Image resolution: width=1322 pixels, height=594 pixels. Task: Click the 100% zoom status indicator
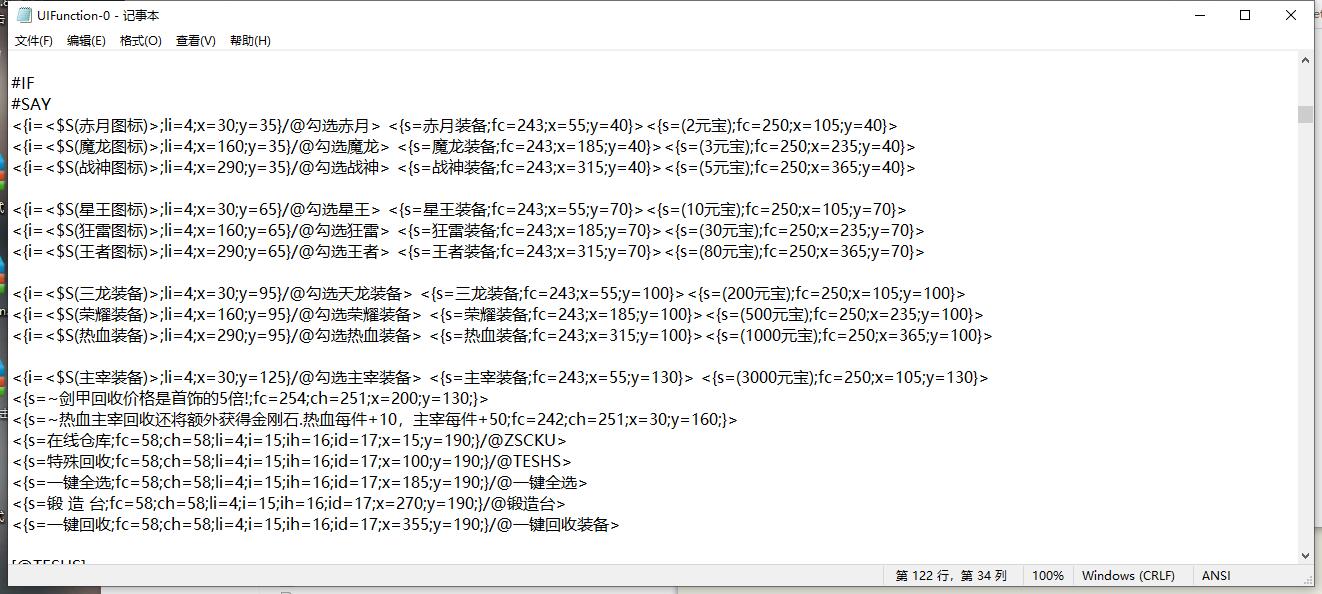pos(1047,576)
